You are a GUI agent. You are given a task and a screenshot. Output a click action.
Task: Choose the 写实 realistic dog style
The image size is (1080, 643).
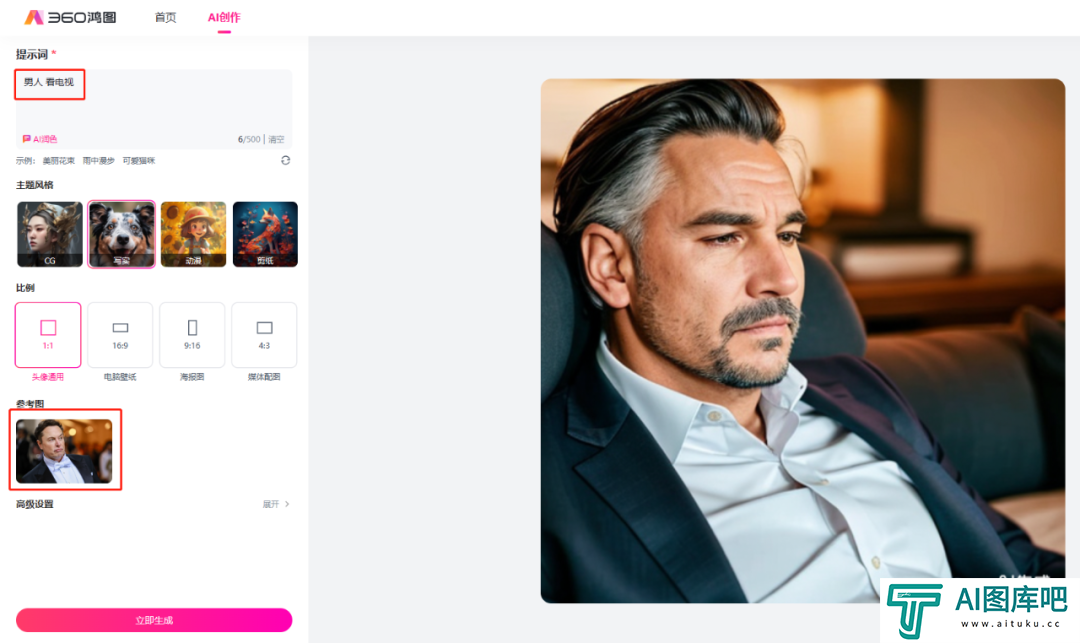(122, 234)
